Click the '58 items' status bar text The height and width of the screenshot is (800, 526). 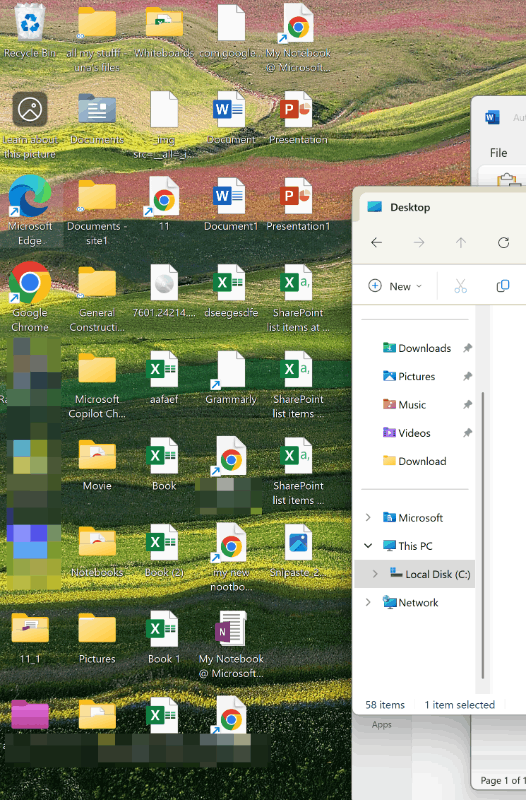(x=385, y=705)
